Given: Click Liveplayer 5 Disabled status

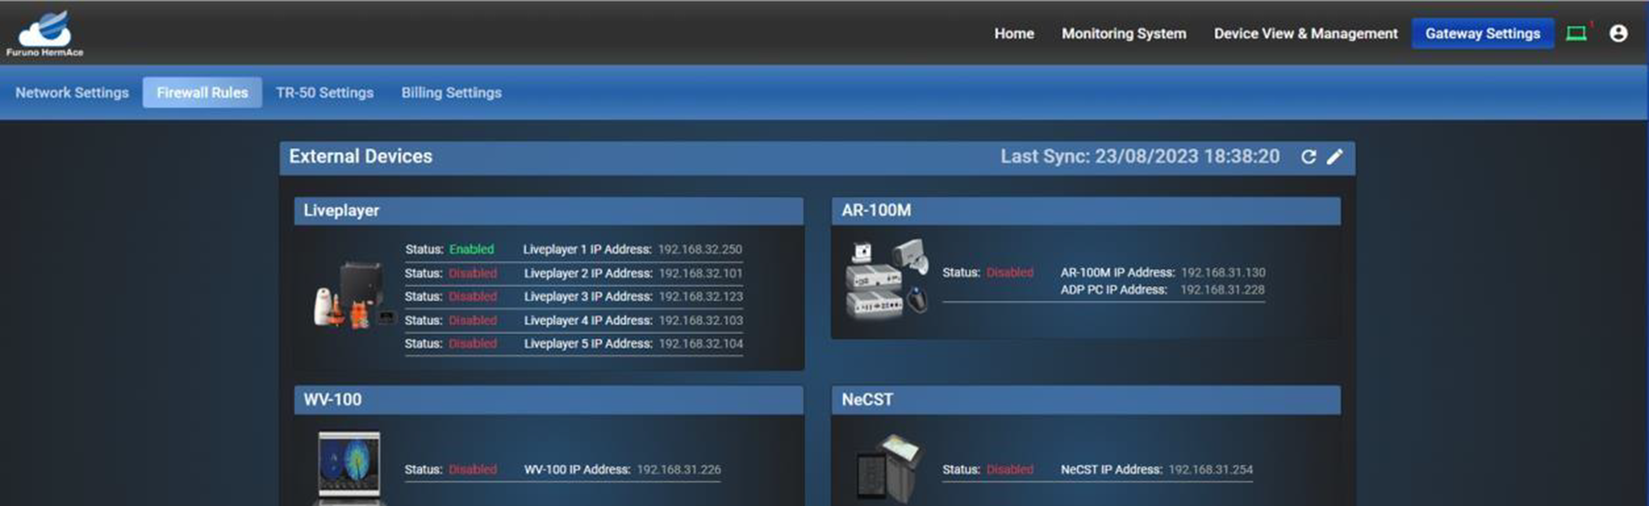Looking at the screenshot, I should [x=472, y=343].
